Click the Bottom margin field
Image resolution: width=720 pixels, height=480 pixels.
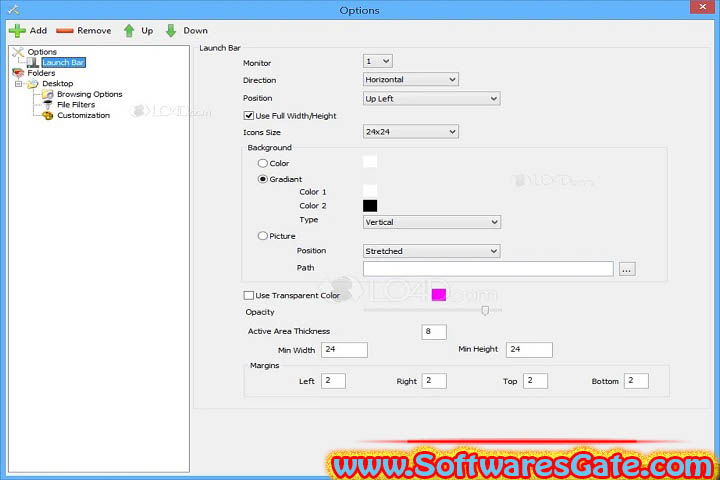(636, 381)
